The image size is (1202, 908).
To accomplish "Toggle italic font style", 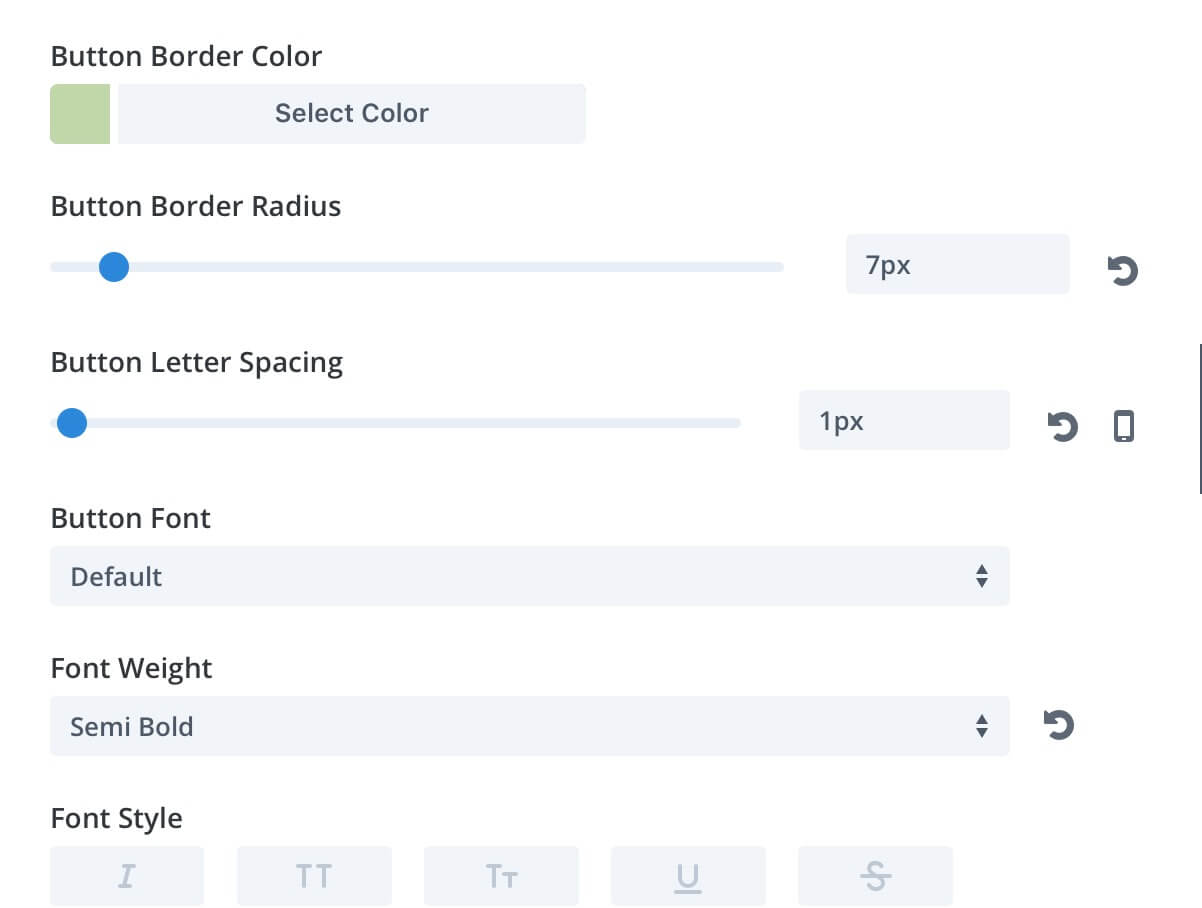I will [127, 876].
